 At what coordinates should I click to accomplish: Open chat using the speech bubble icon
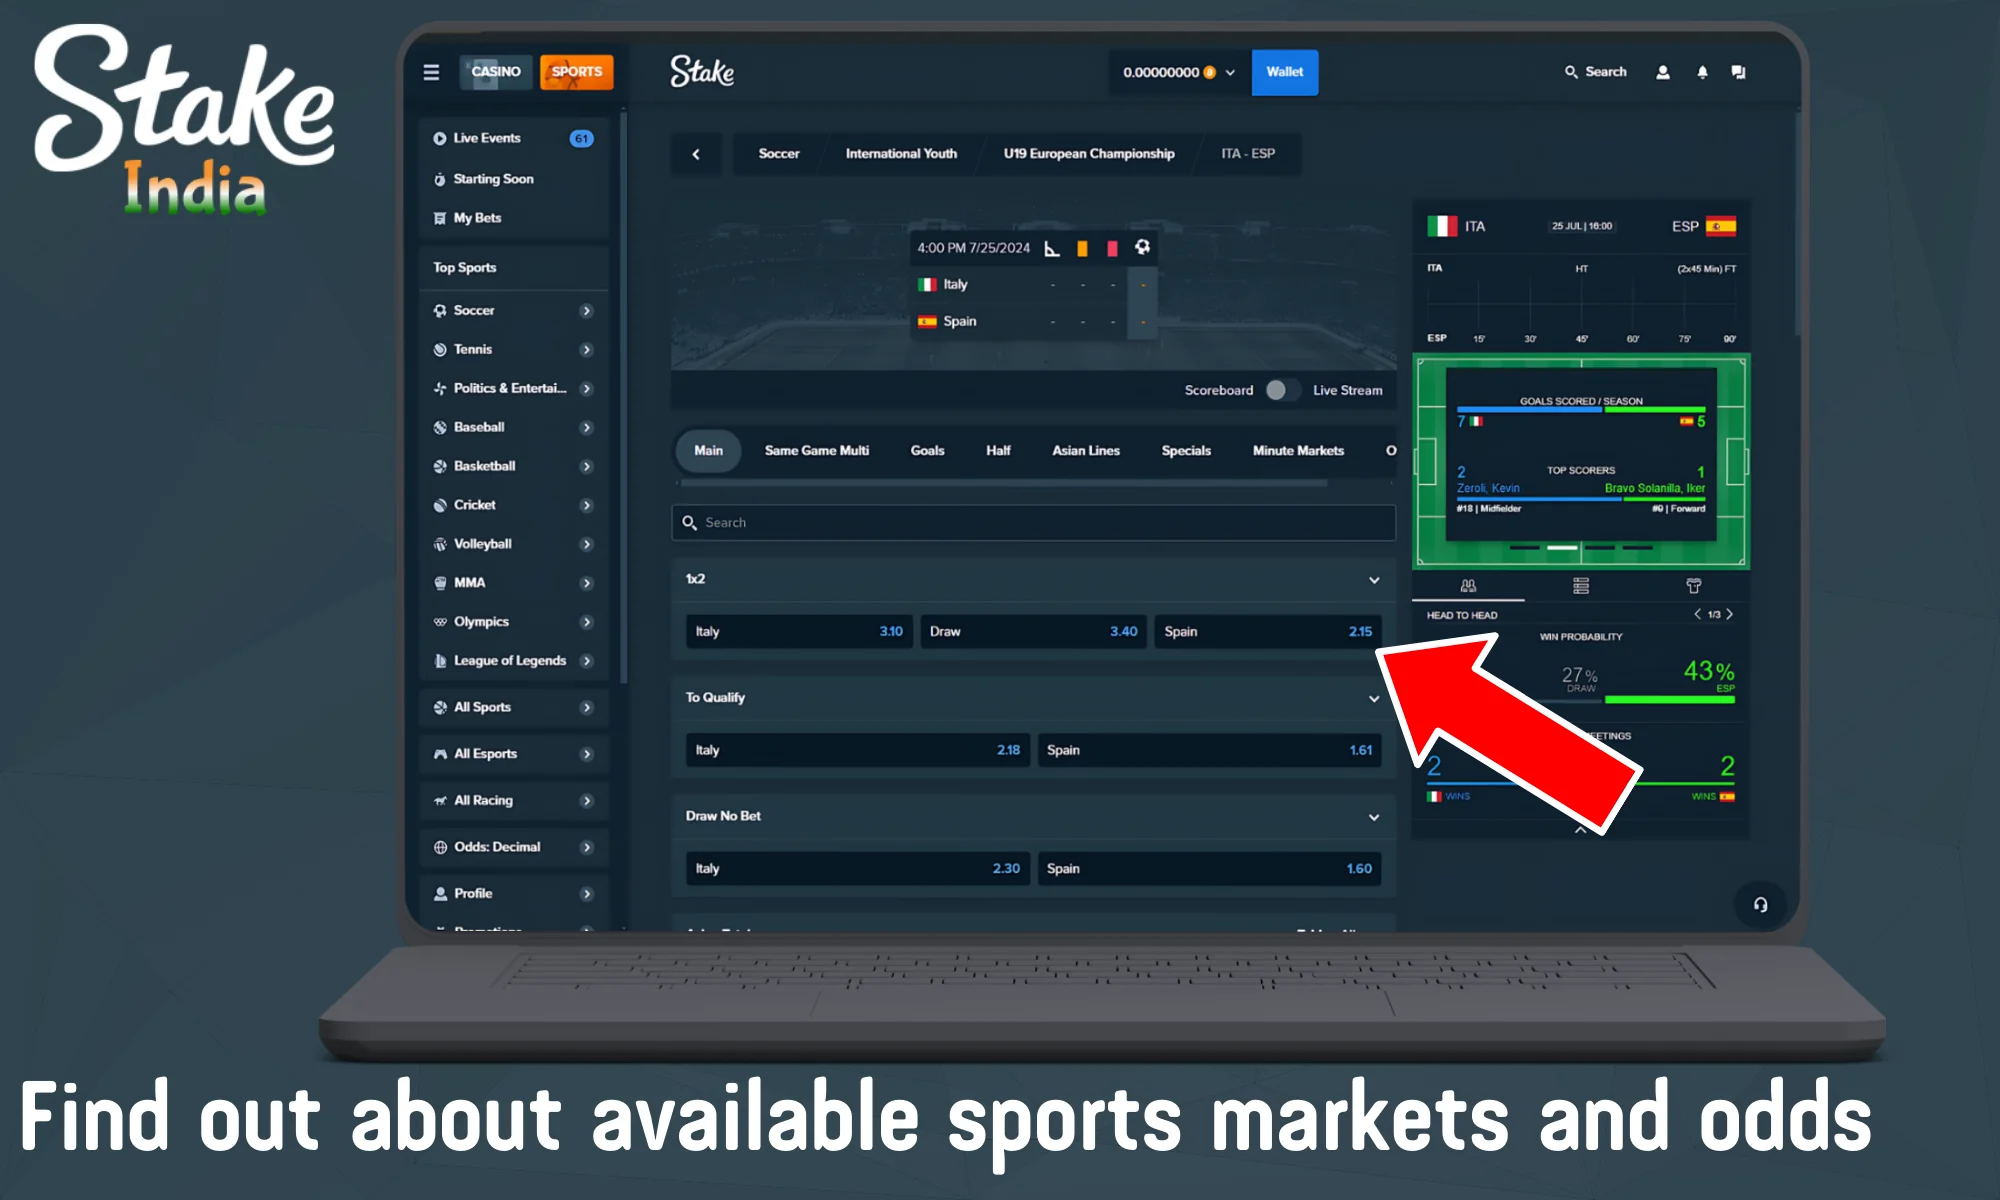(1739, 72)
